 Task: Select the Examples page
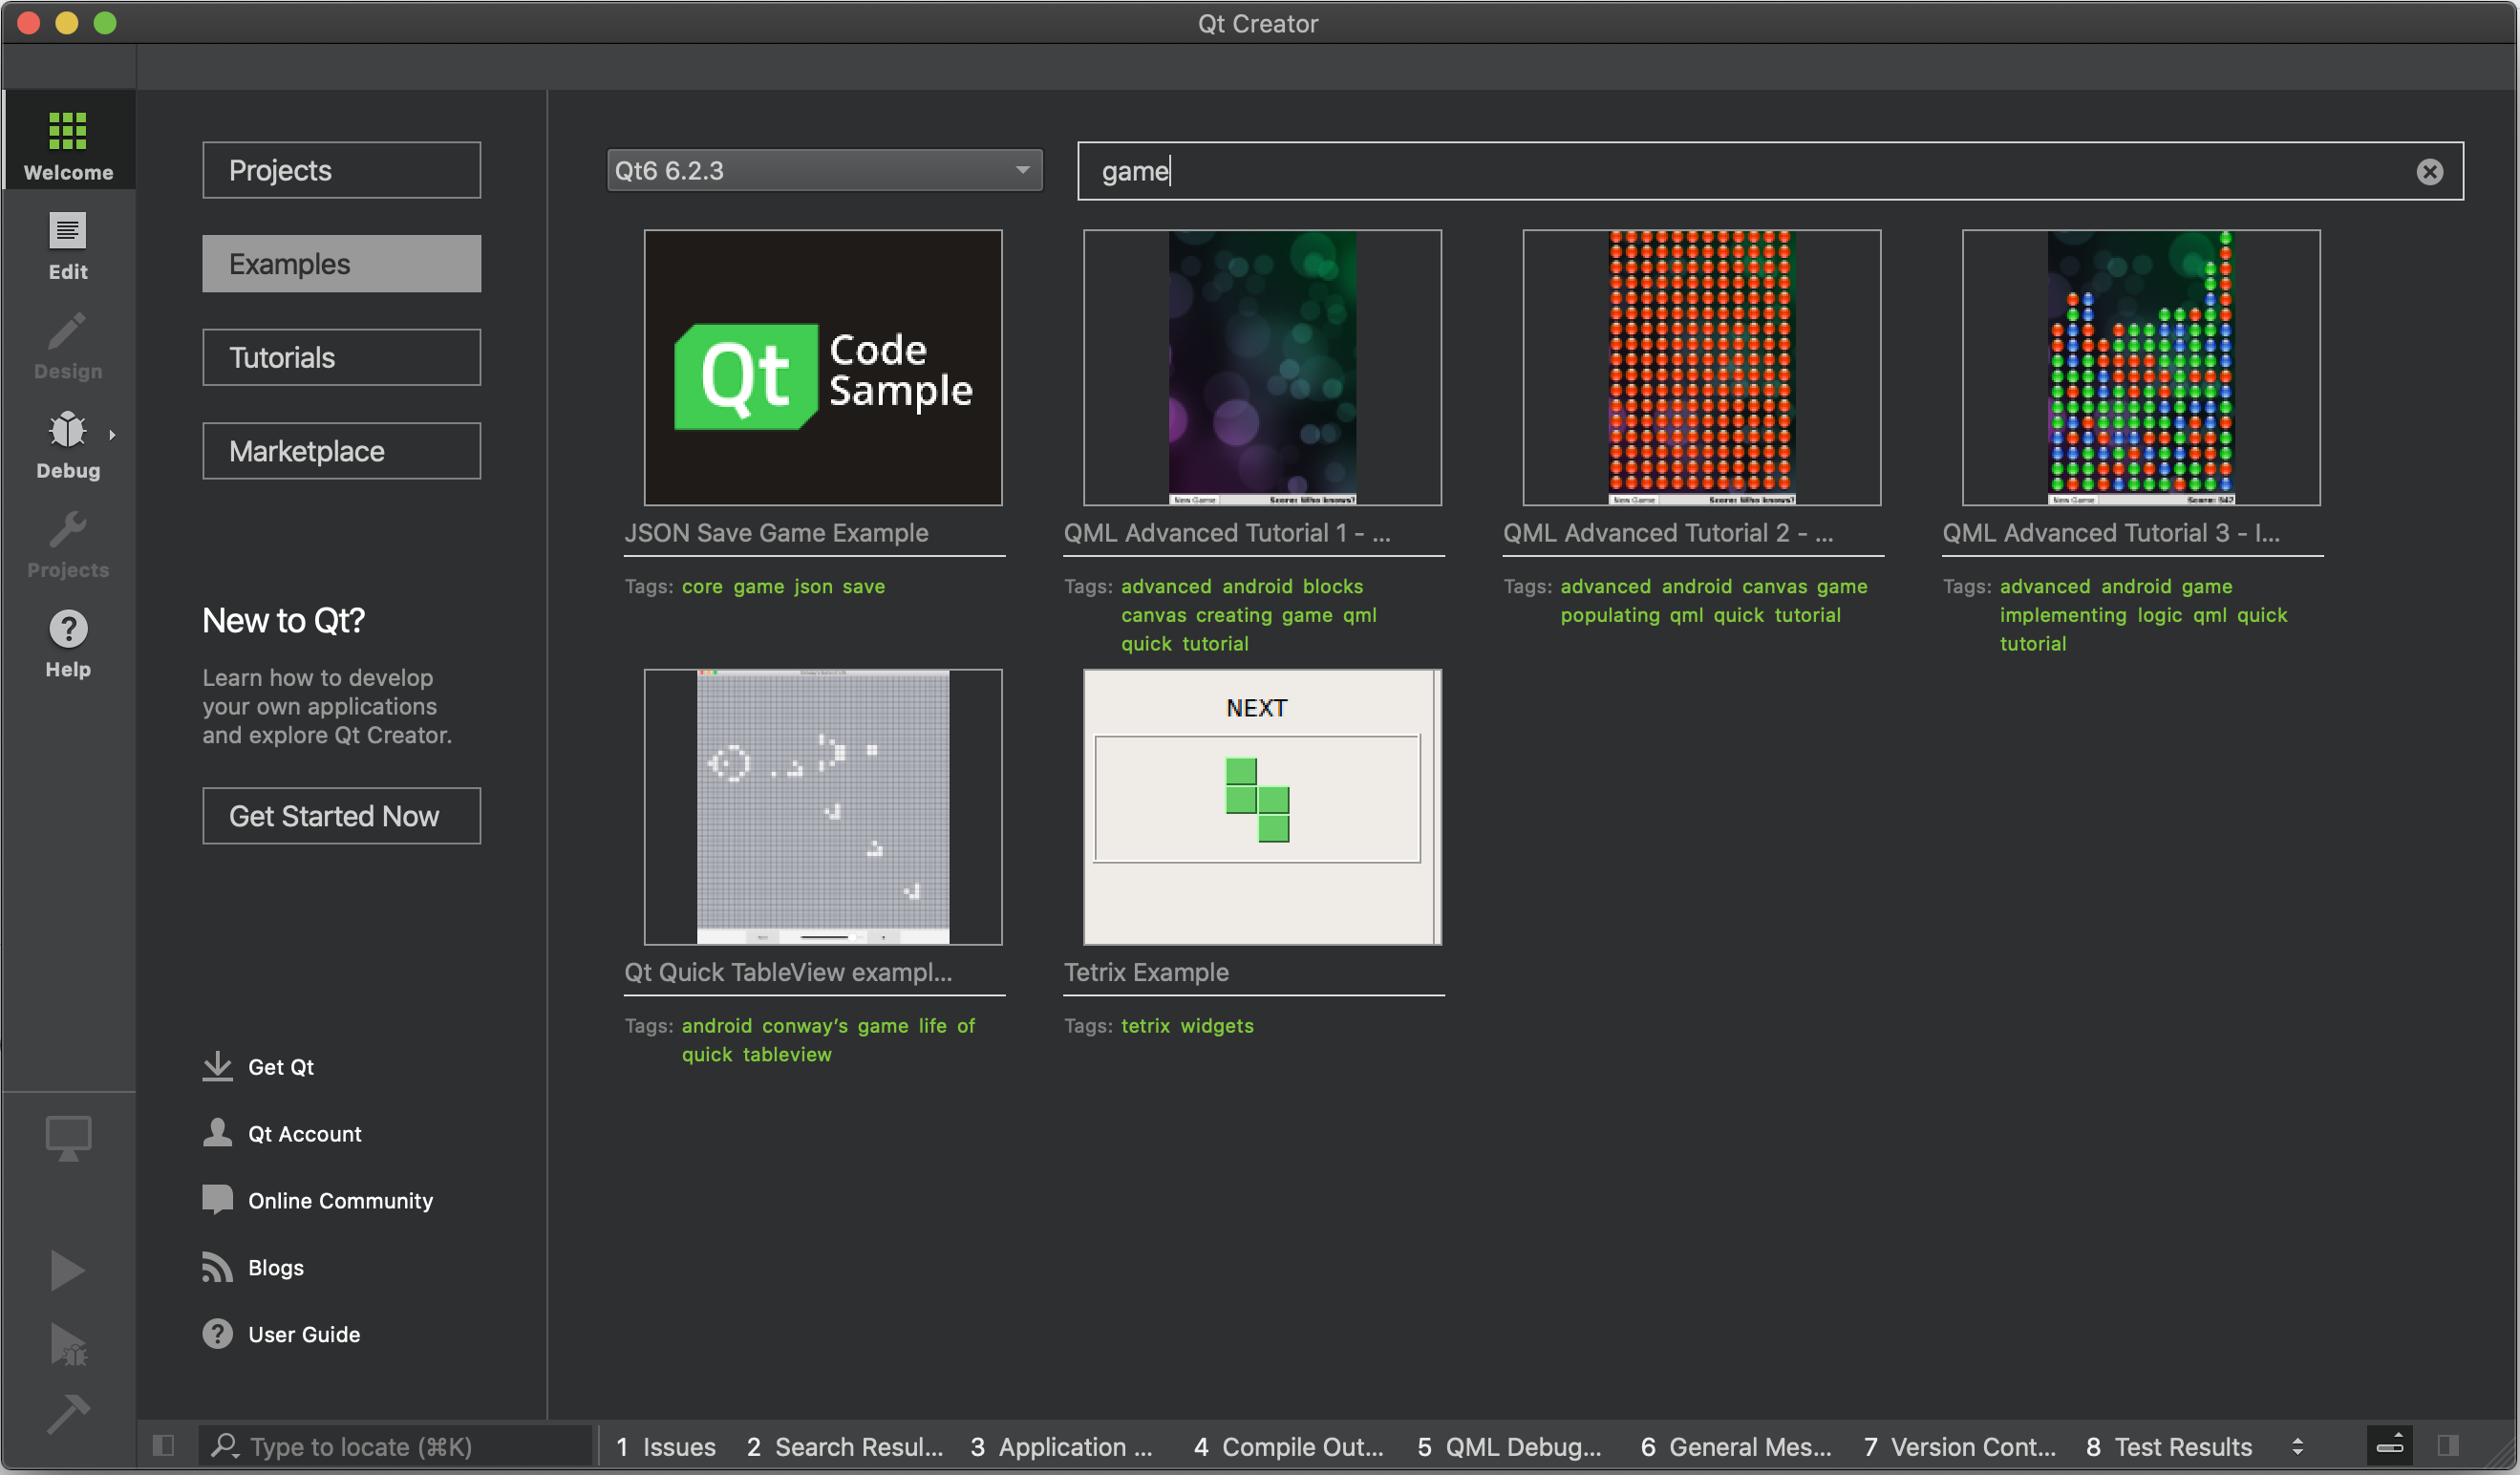pos(341,264)
